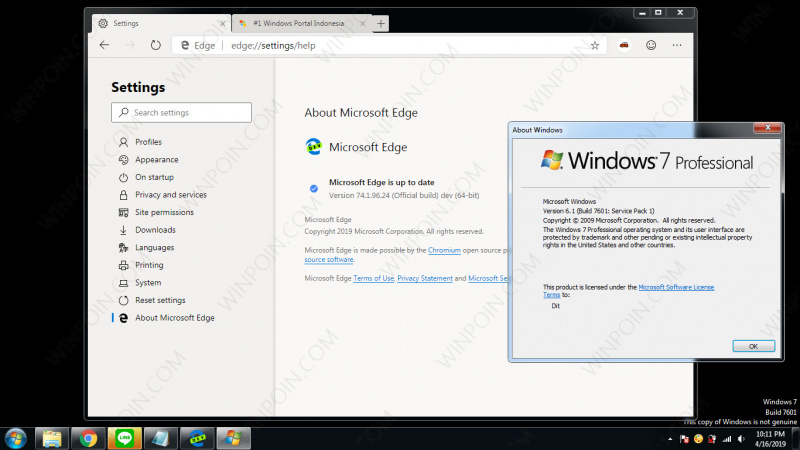Maximize the Edge browser window
The height and width of the screenshot is (450, 800).
point(658,13)
